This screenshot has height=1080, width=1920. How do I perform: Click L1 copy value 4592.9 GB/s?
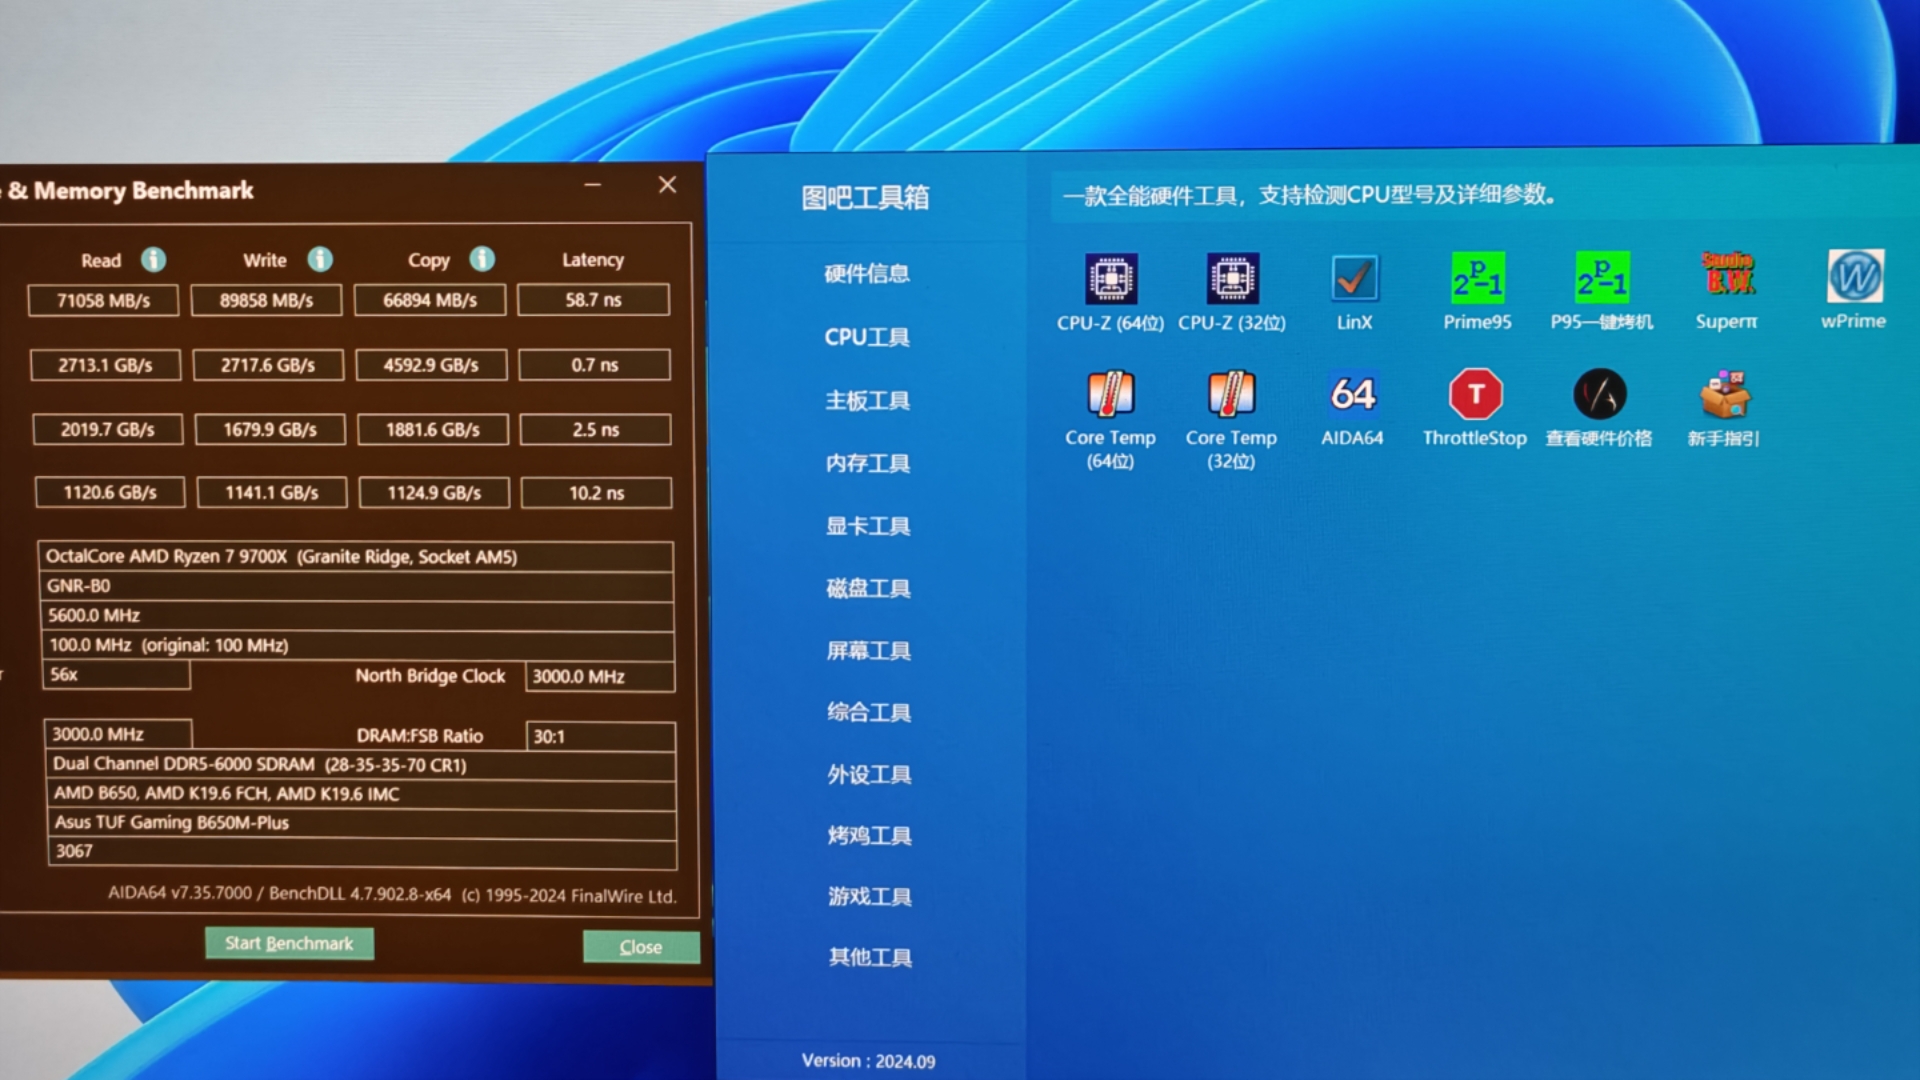431,365
